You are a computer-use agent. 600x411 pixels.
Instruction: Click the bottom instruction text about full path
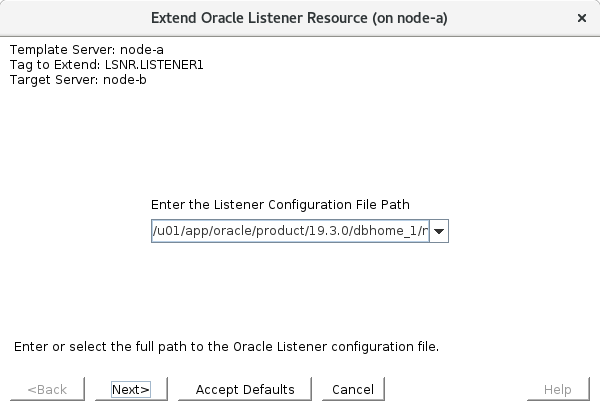[x=227, y=347]
